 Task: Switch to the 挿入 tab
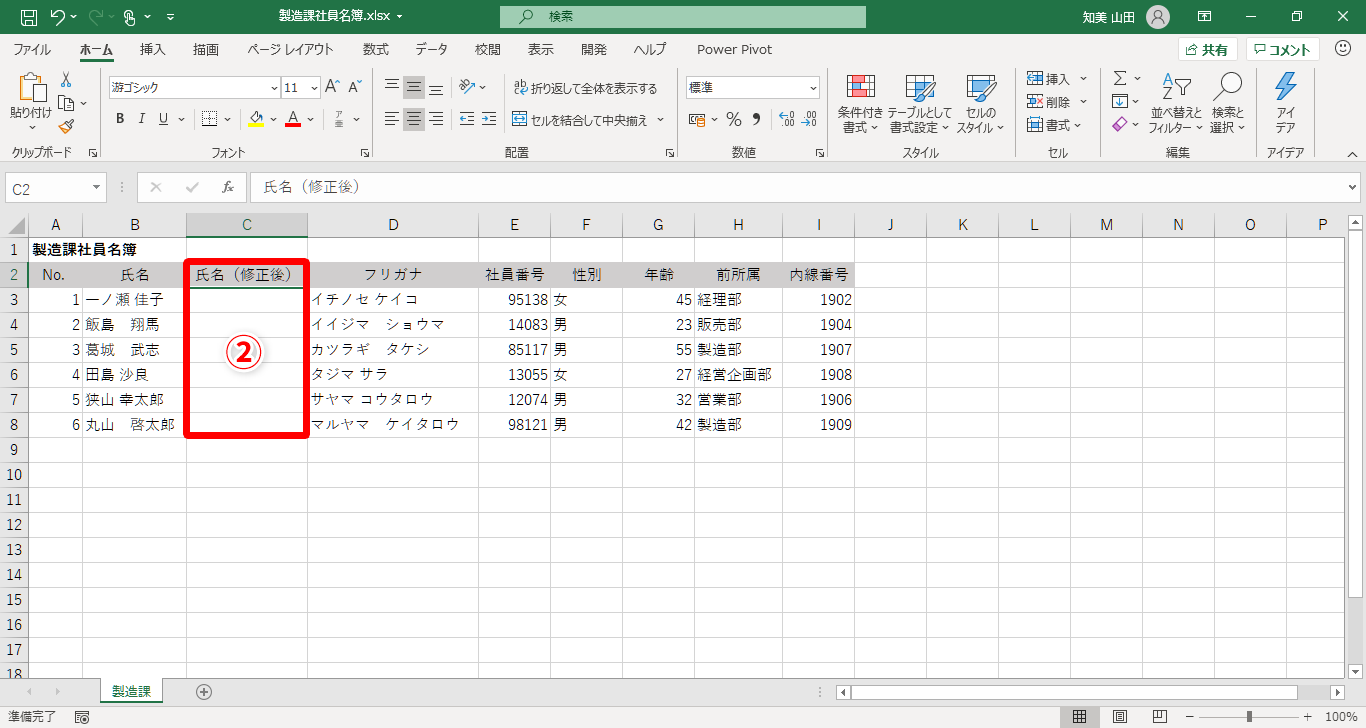[153, 49]
